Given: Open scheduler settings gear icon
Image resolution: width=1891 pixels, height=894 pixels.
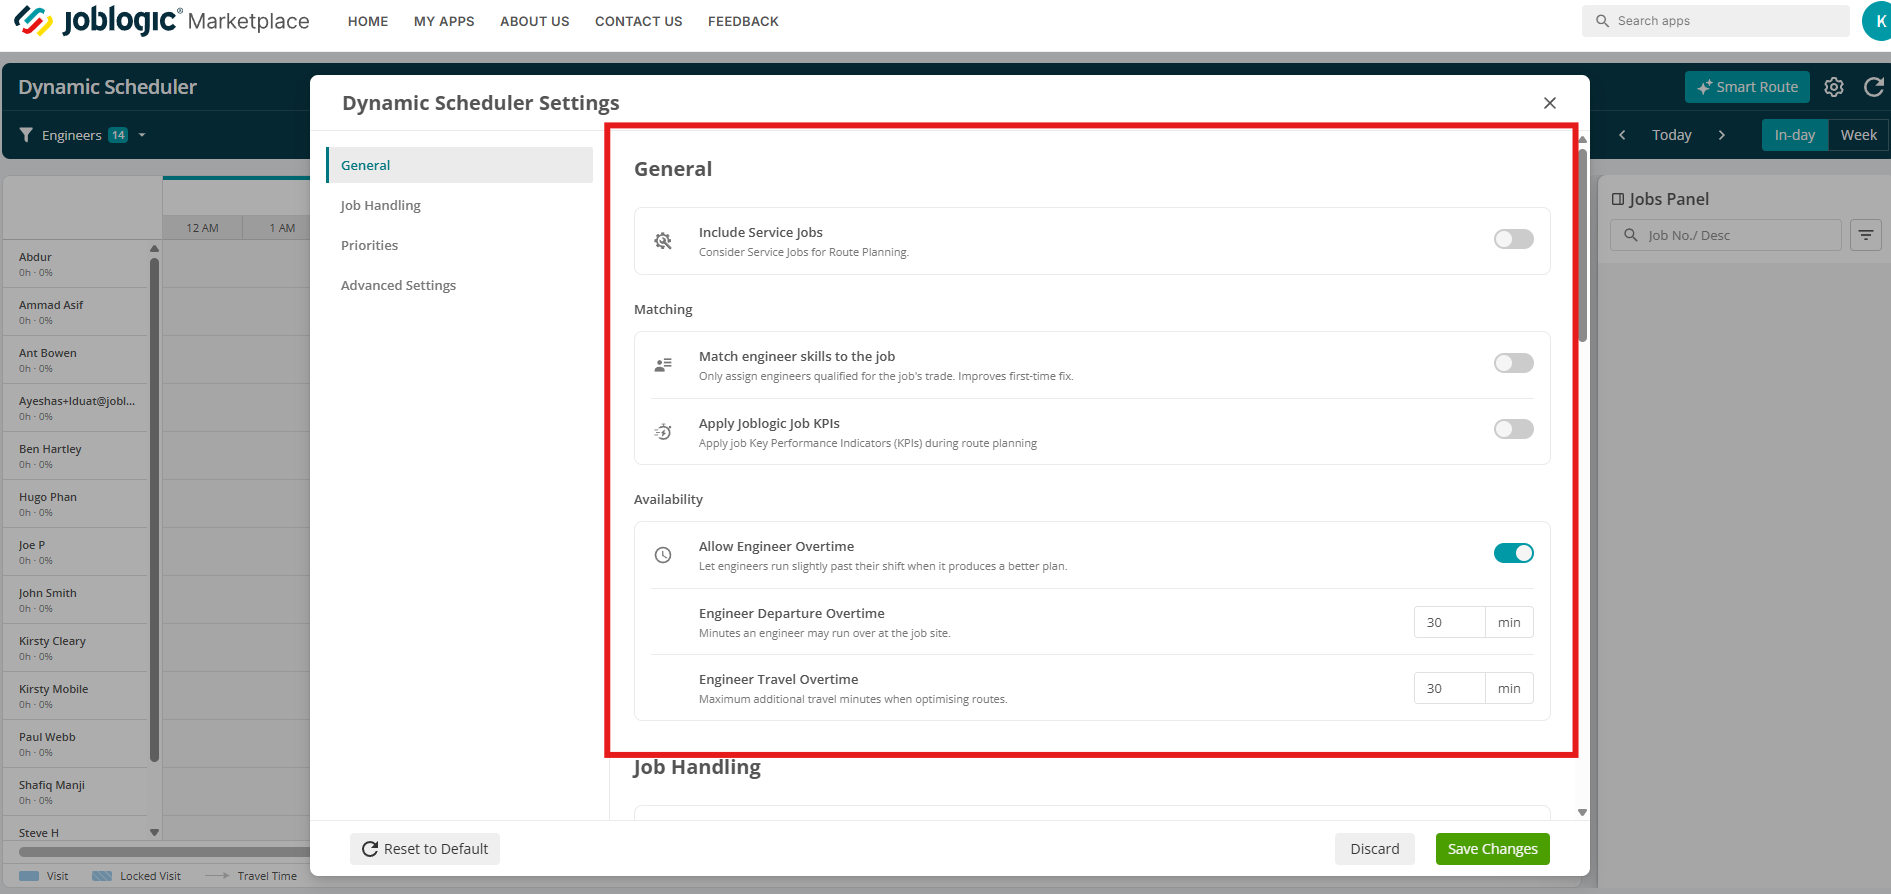Looking at the screenshot, I should [x=1834, y=87].
